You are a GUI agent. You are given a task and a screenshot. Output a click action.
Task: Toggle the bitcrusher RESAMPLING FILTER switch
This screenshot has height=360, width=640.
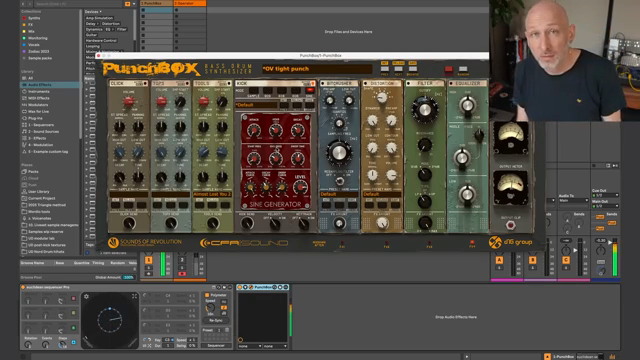pyautogui.click(x=339, y=181)
